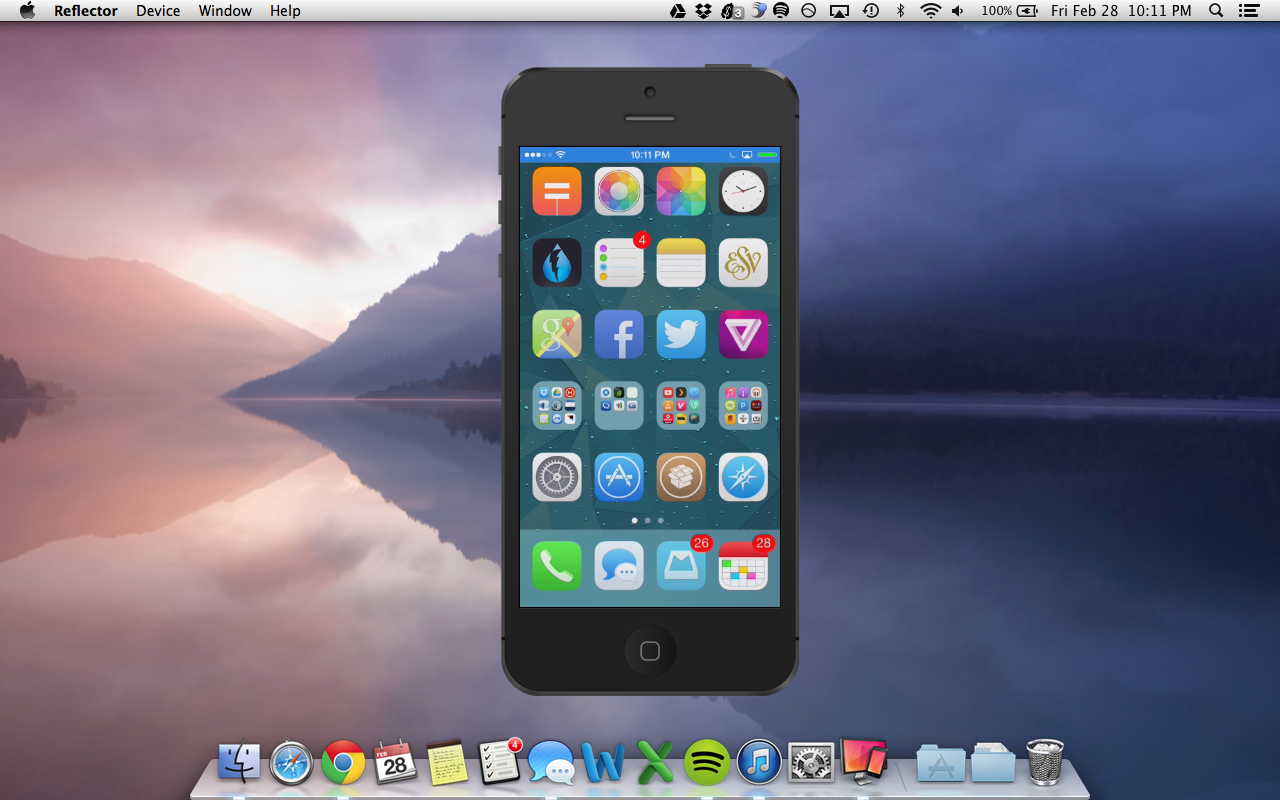Open the Clock app on the iPhone

point(743,191)
